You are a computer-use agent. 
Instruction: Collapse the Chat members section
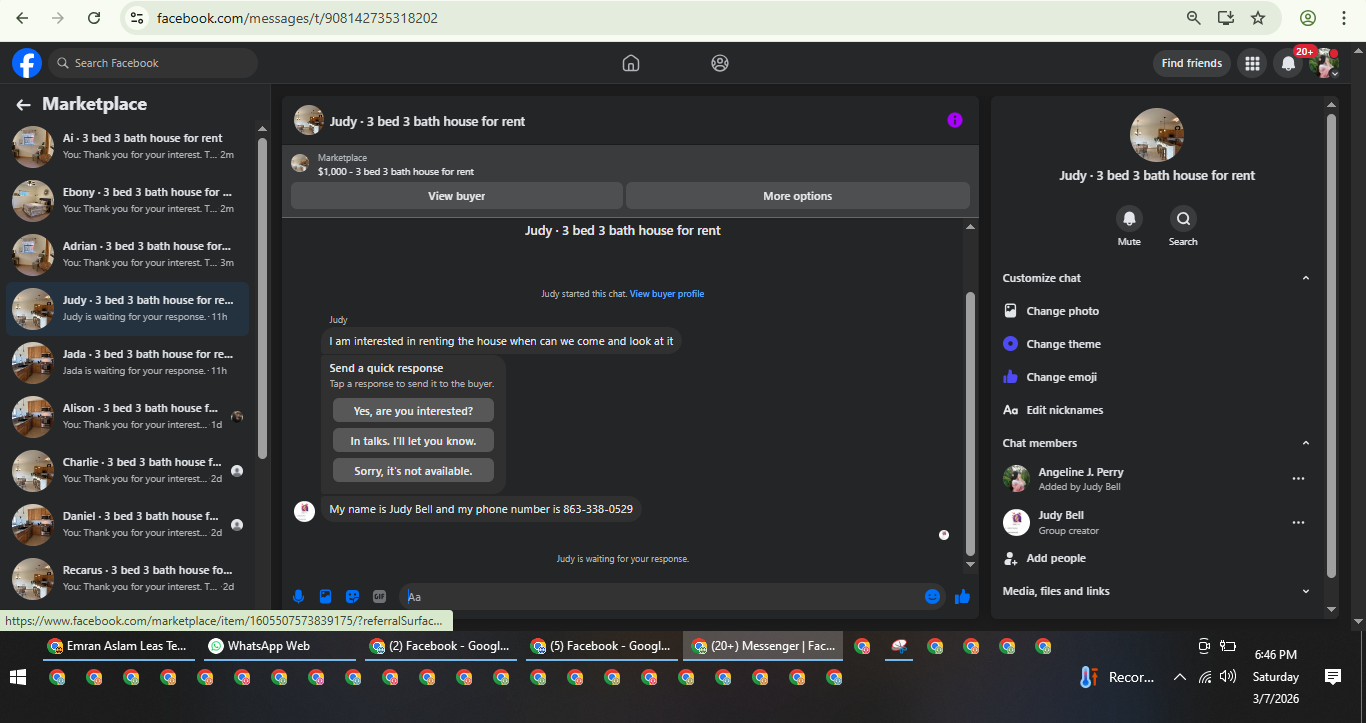click(1305, 443)
